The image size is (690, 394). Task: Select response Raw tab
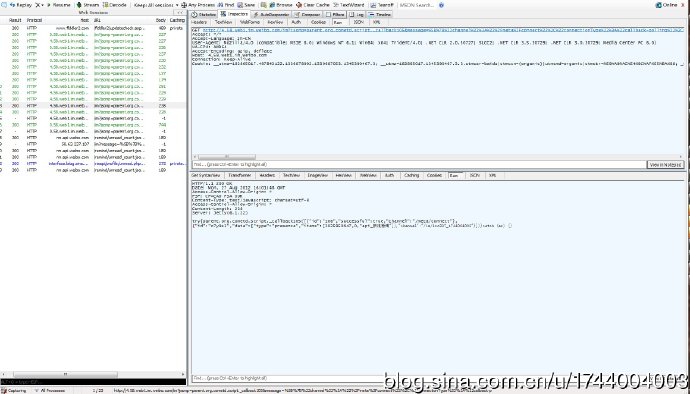point(455,175)
